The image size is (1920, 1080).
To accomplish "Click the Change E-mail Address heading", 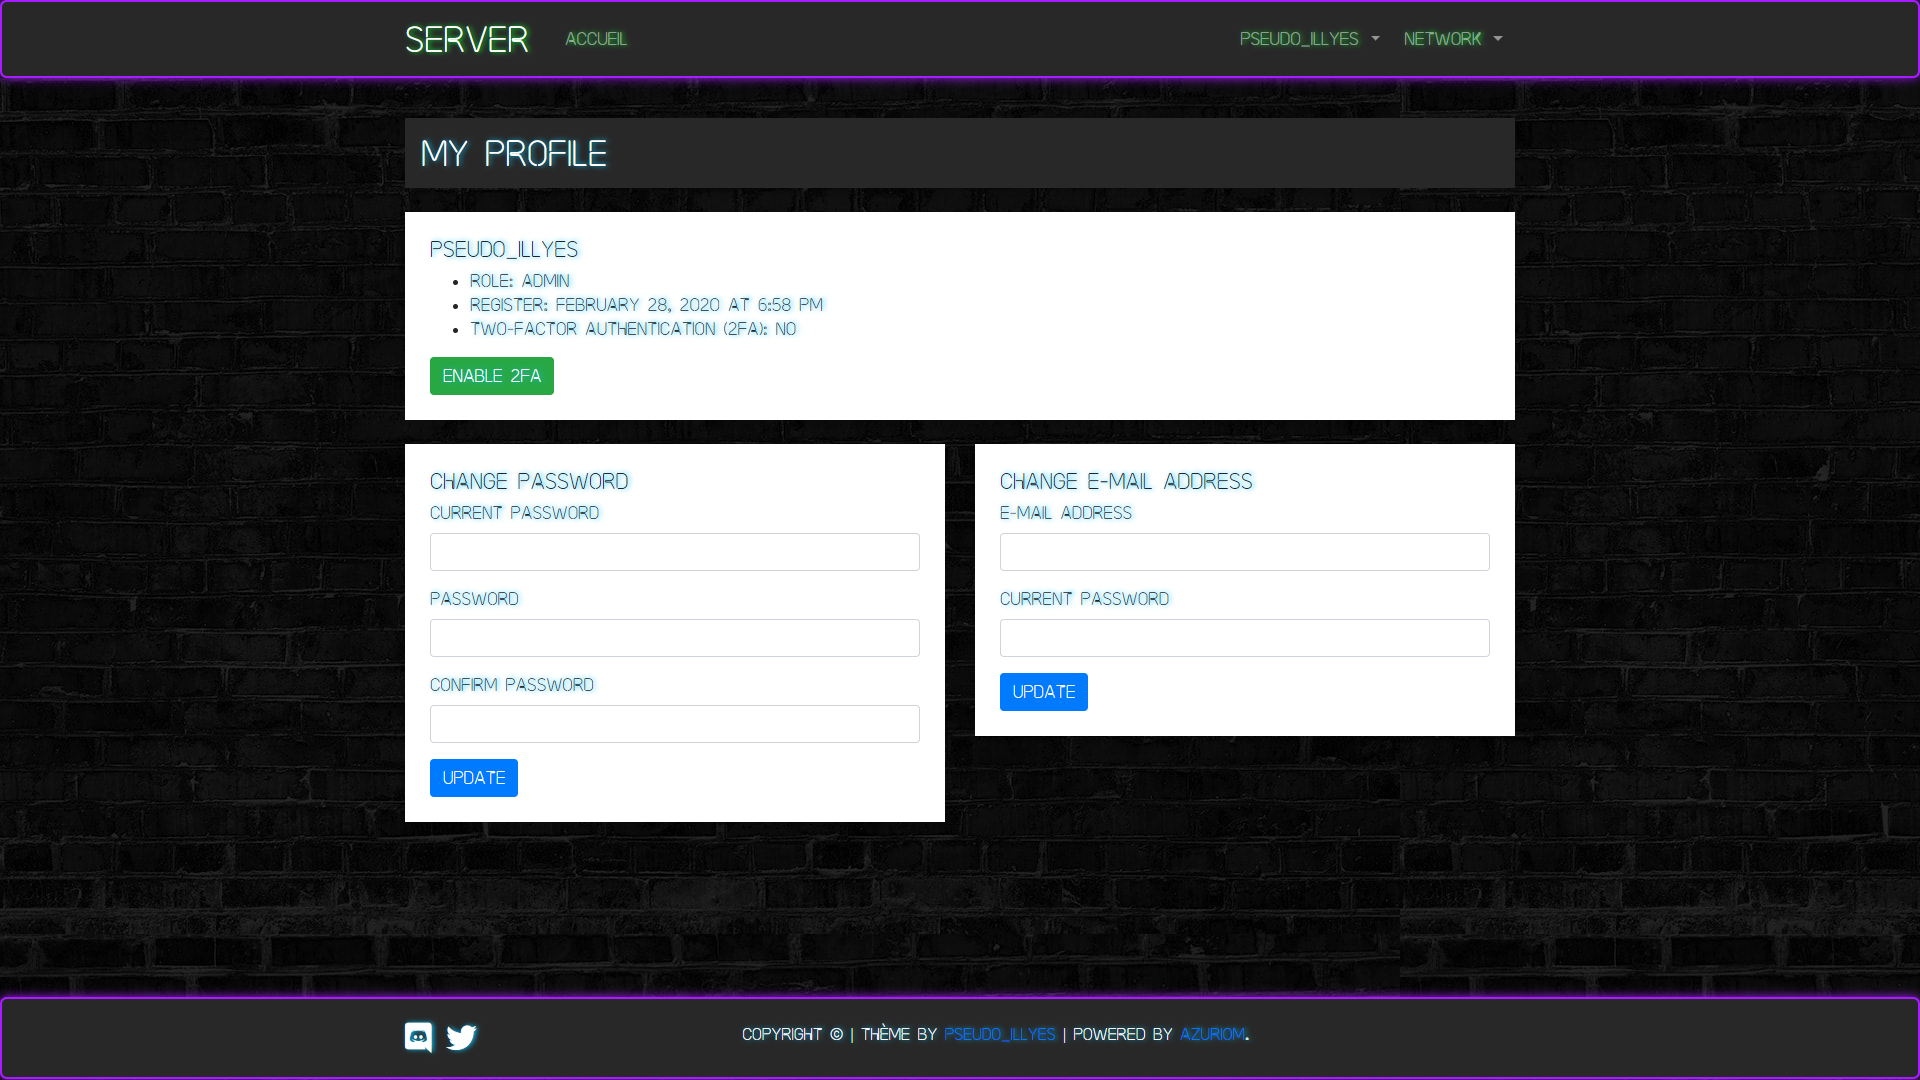I will pos(1125,481).
